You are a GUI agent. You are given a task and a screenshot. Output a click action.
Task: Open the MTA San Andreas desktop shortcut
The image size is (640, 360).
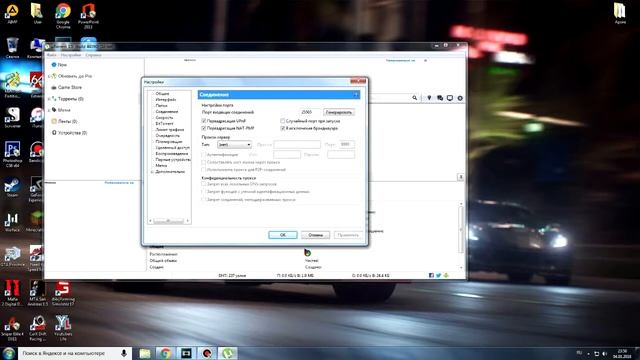point(38,293)
